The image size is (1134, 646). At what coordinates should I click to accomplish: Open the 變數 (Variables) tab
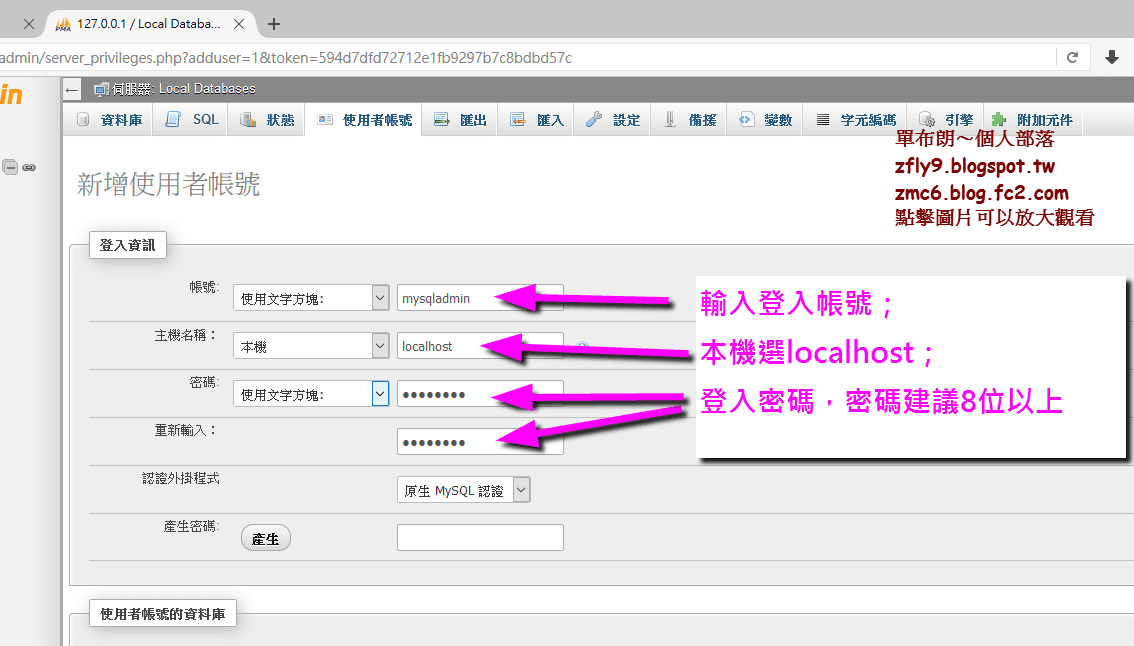[765, 119]
